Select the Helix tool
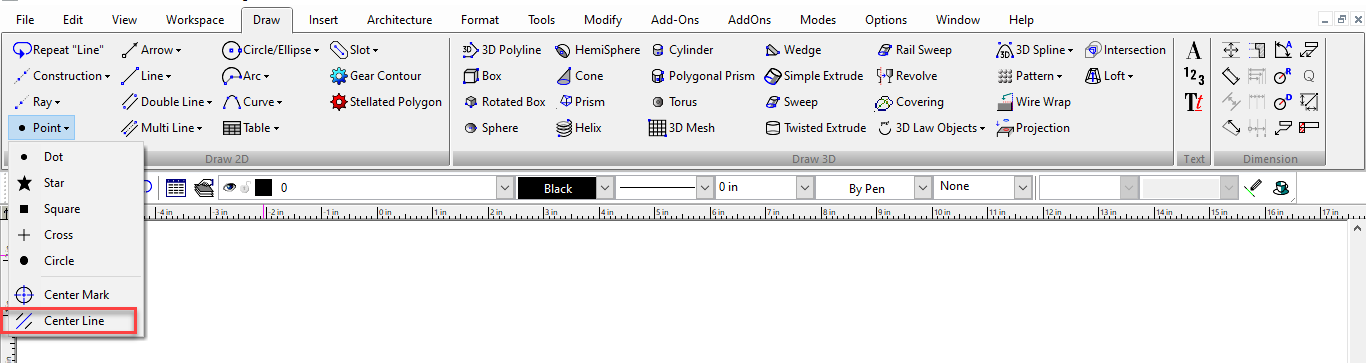1366x363 pixels. (x=579, y=128)
